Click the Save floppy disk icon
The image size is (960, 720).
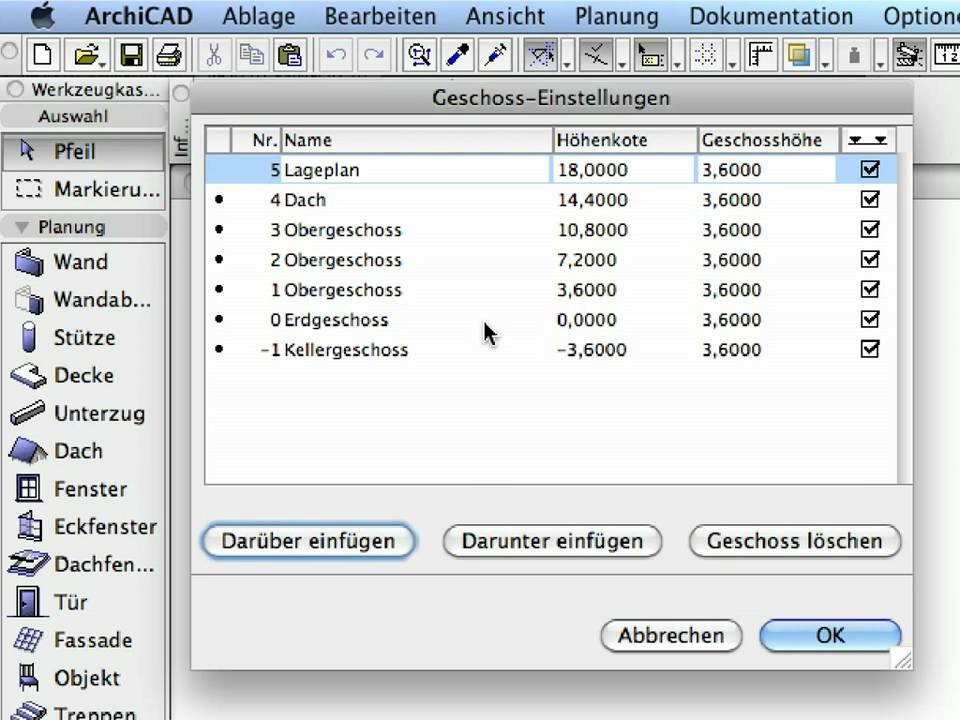131,56
